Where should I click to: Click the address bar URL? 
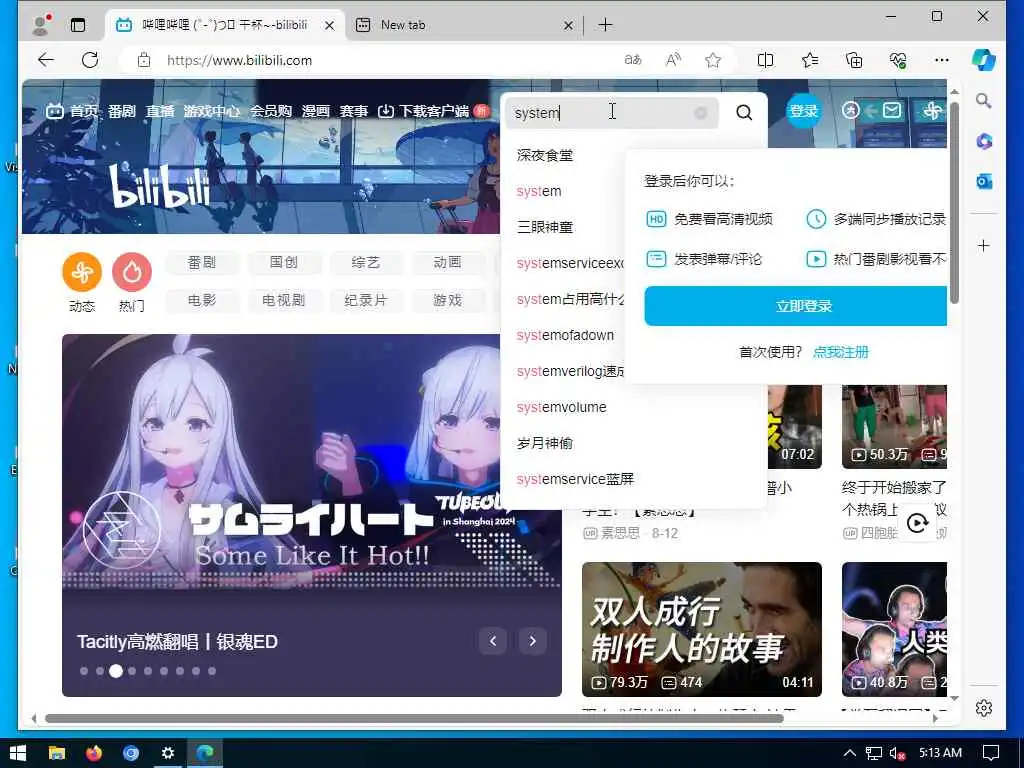pos(239,60)
